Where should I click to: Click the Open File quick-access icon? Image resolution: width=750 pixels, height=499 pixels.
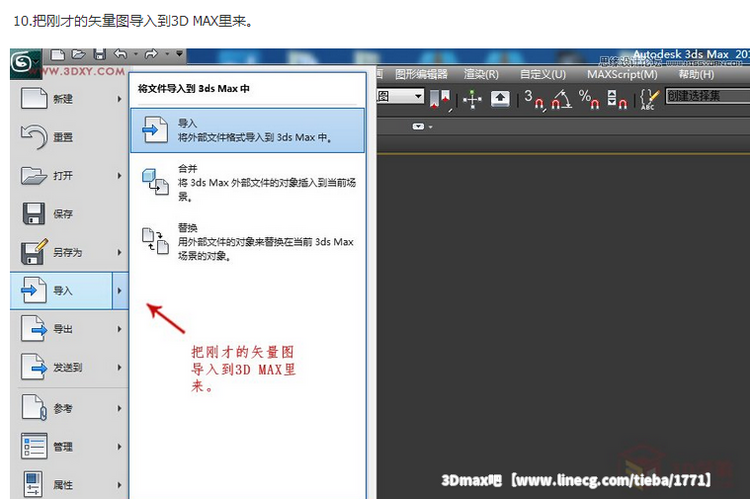point(78,55)
